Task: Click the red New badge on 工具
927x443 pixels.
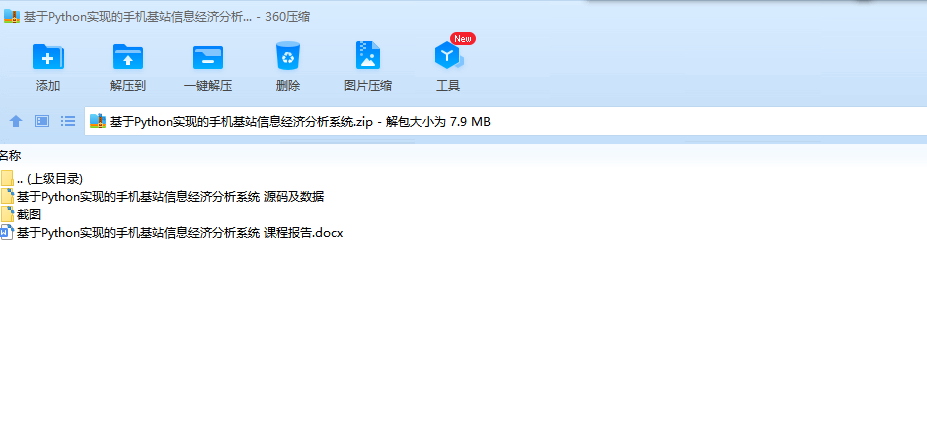Action: coord(463,38)
